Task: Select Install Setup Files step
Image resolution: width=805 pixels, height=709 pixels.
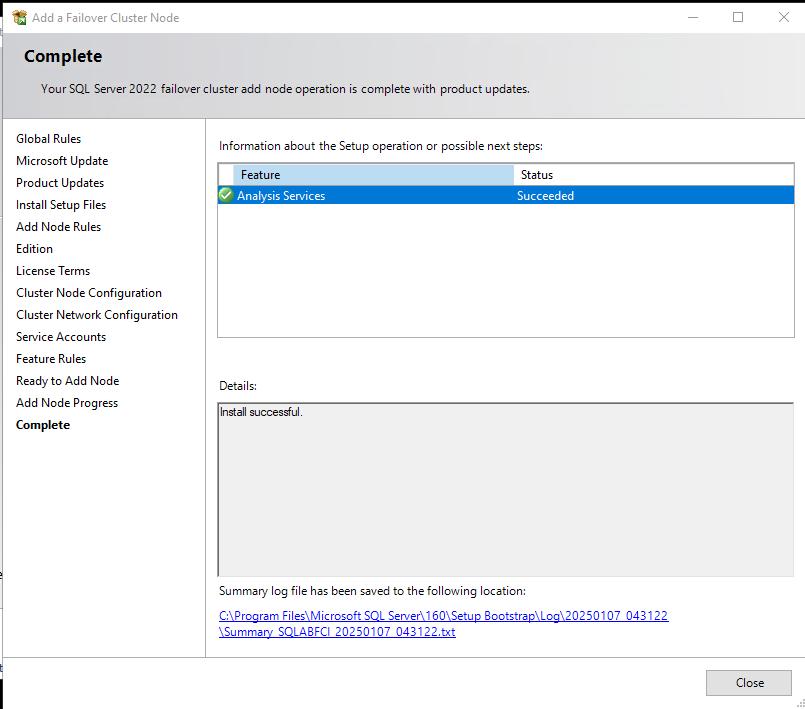Action: click(x=61, y=205)
